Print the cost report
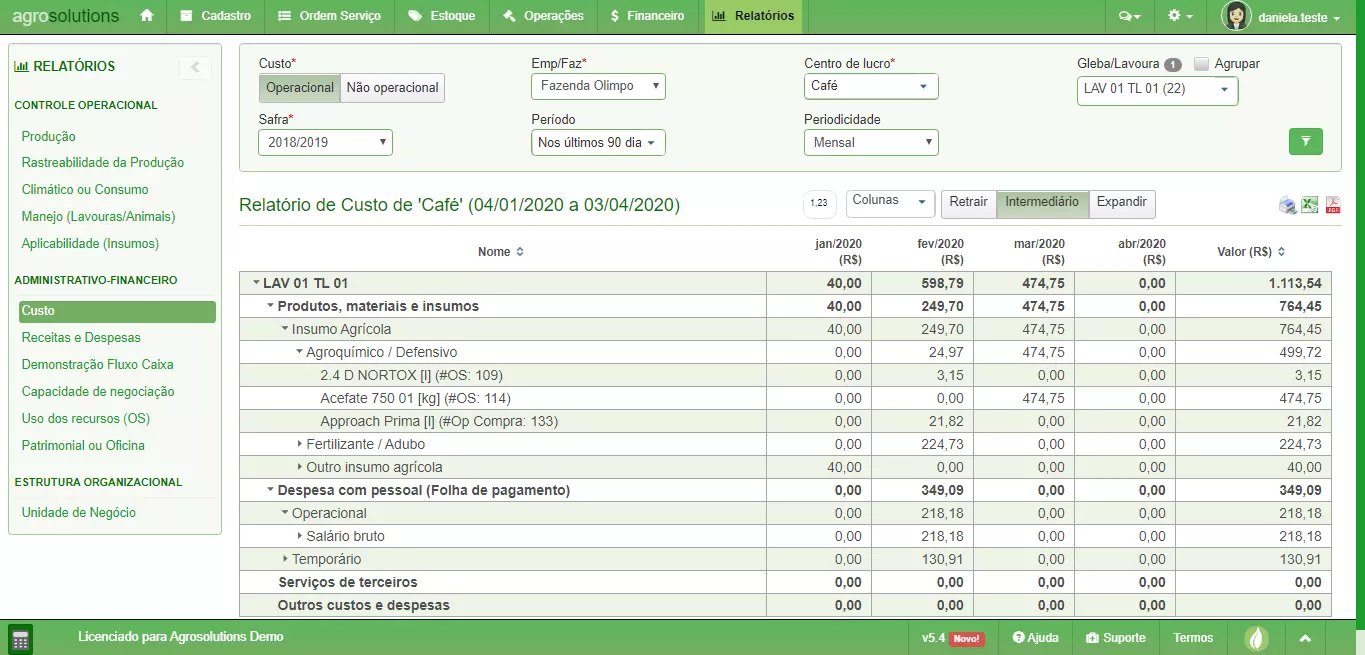The image size is (1365, 655). [x=1288, y=205]
